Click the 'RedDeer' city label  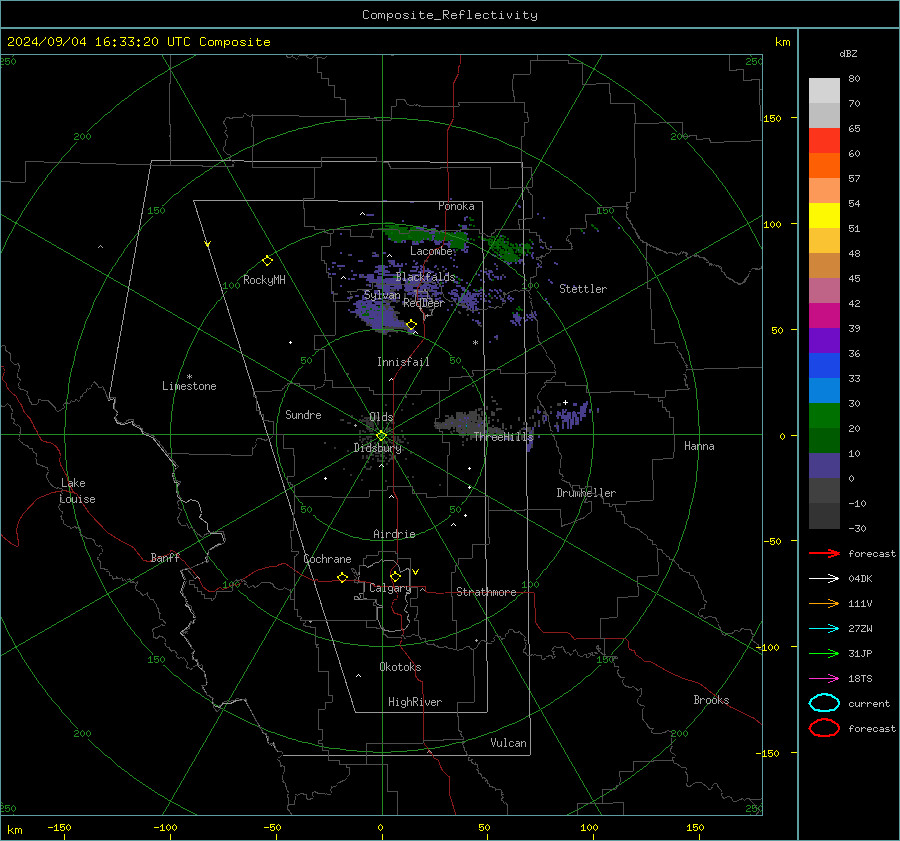pyautogui.click(x=424, y=303)
